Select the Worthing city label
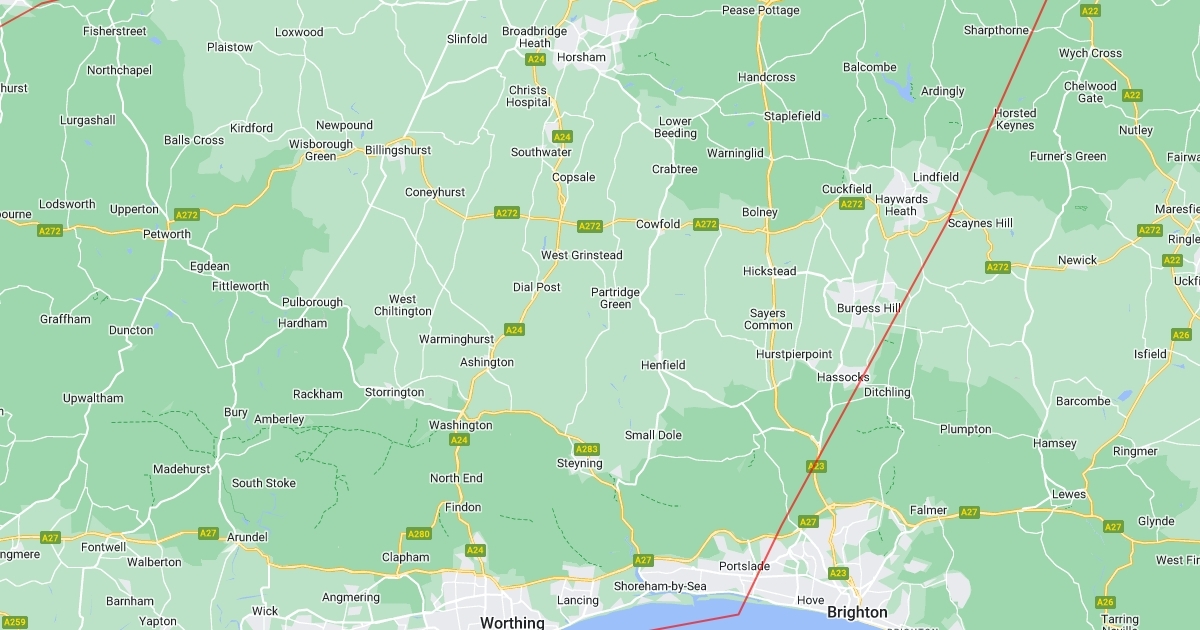Image resolution: width=1200 pixels, height=630 pixels. tap(512, 623)
